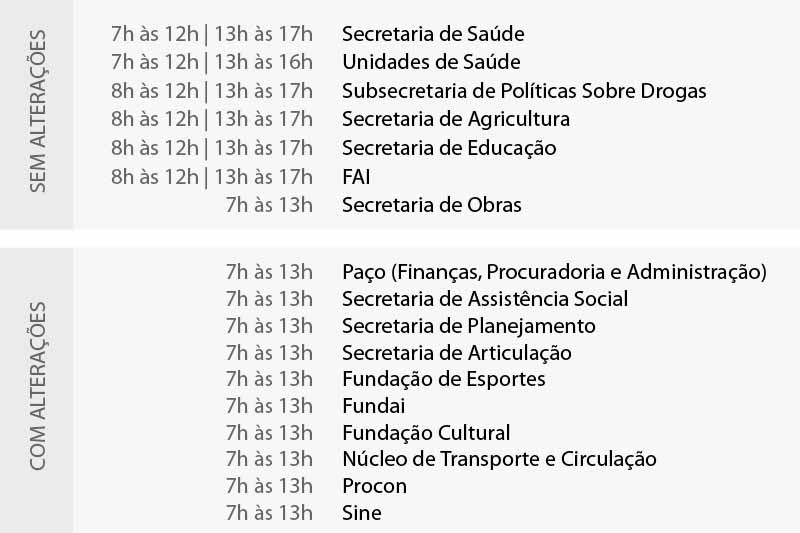The image size is (800, 533).
Task: Select the Sine entry
Action: 362,514
